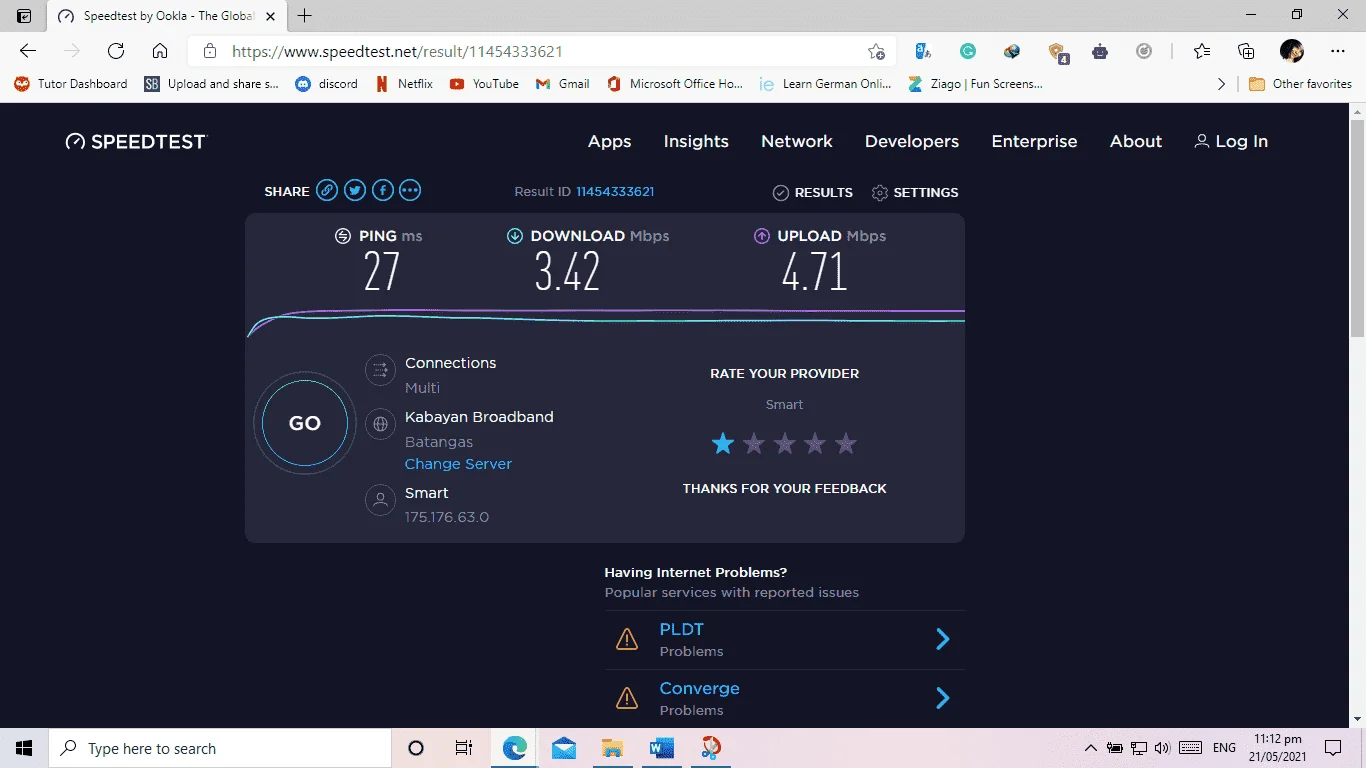Open the browser Favorites list icon
This screenshot has height=768, width=1366.
[x=1202, y=51]
